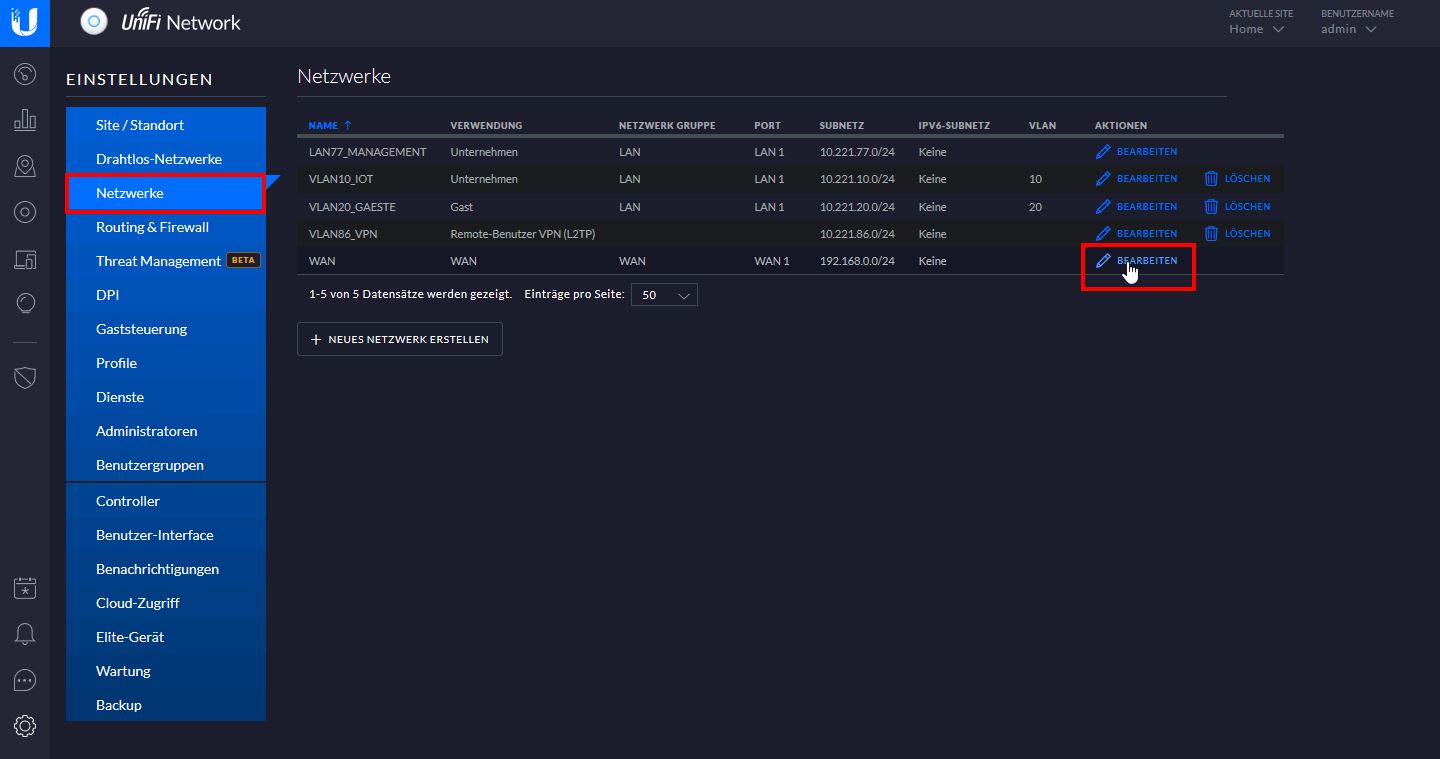Click trash icon for VLAN10_IOT row
Image resolution: width=1440 pixels, height=759 pixels.
click(x=1211, y=179)
